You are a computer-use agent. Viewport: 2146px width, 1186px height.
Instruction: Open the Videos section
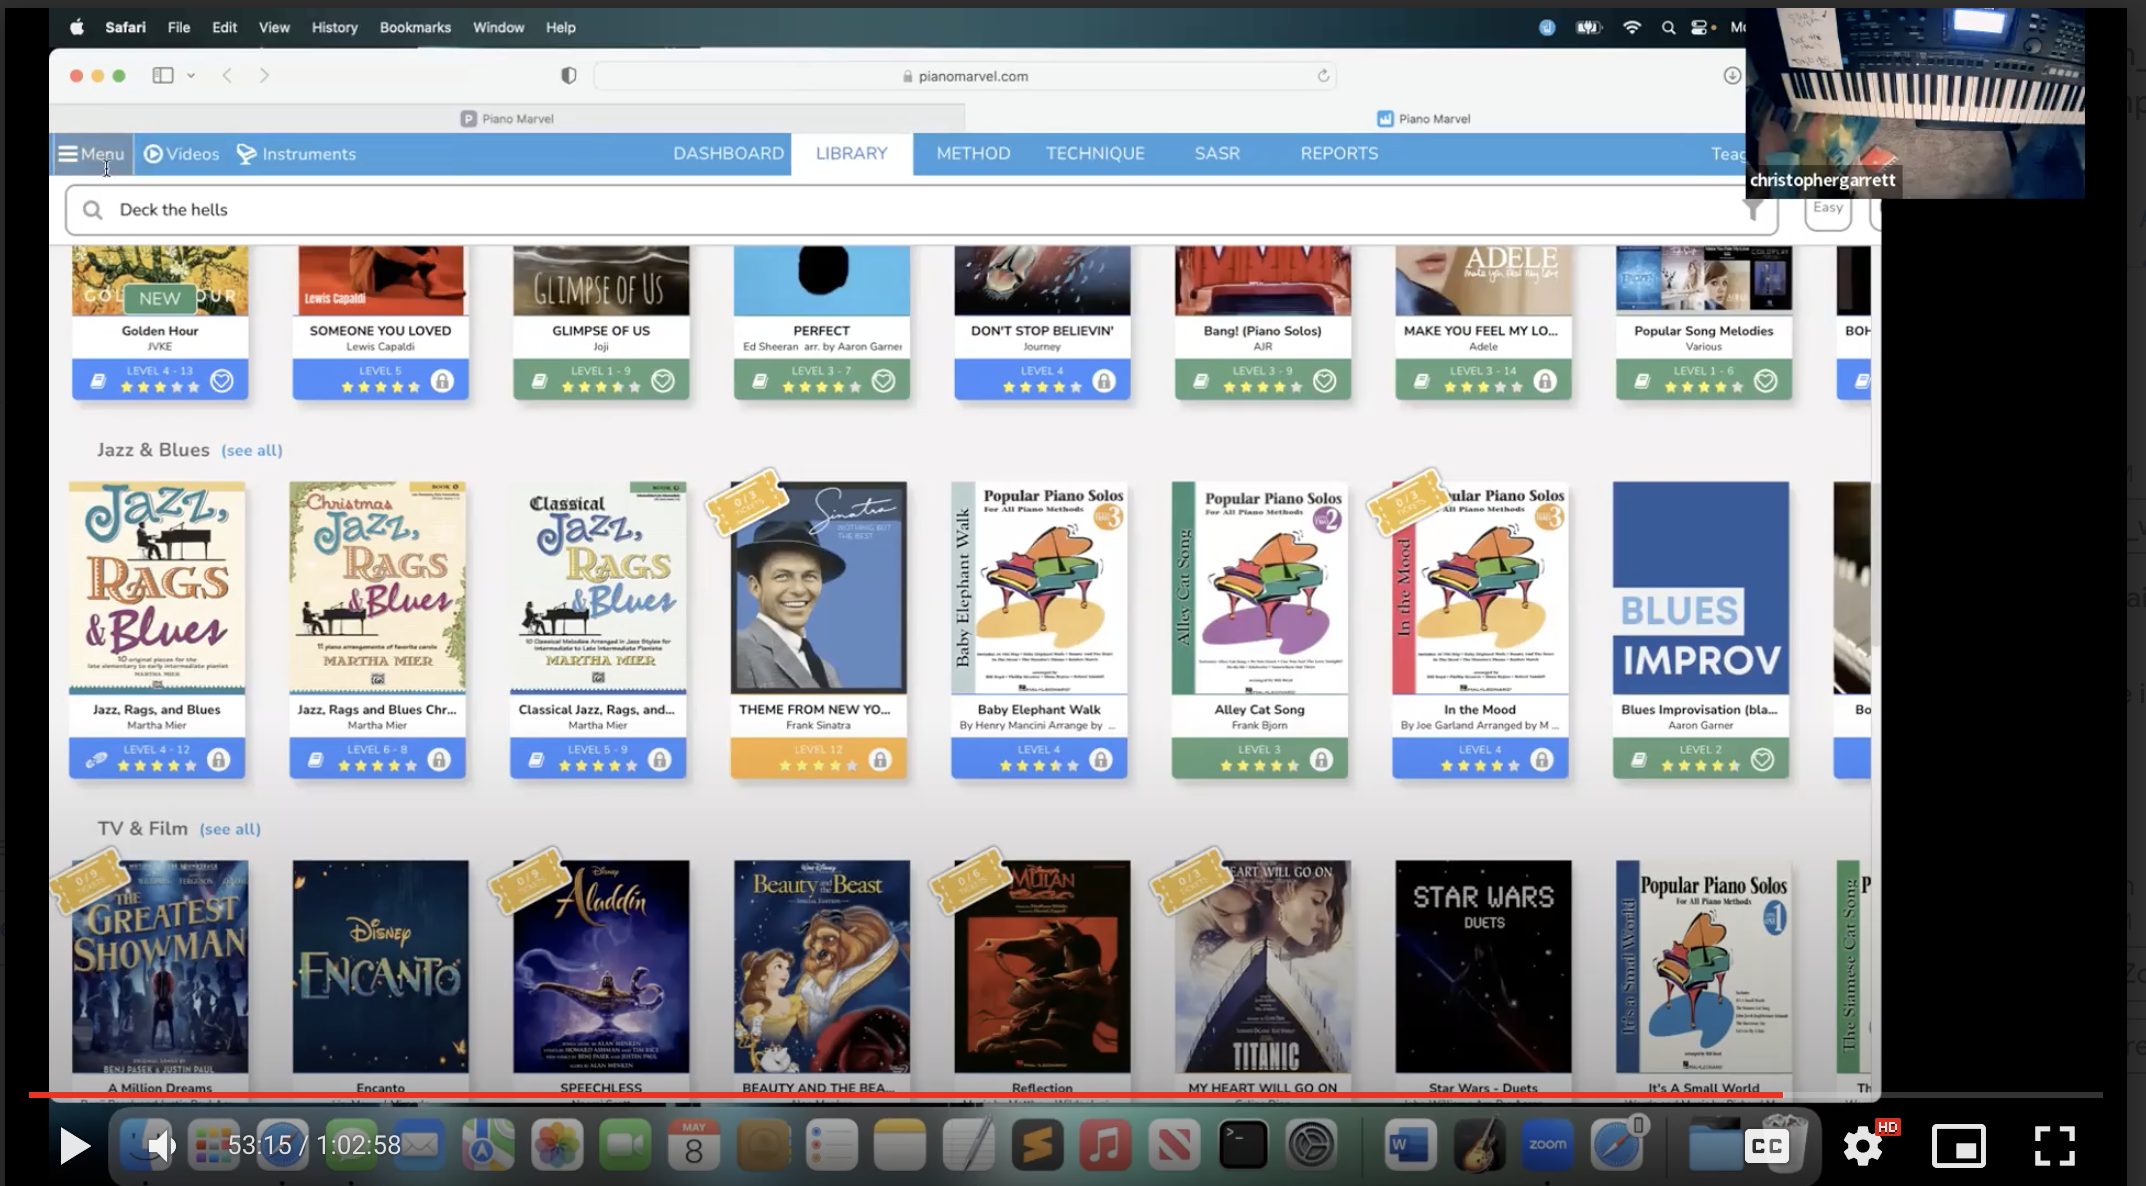pos(181,154)
